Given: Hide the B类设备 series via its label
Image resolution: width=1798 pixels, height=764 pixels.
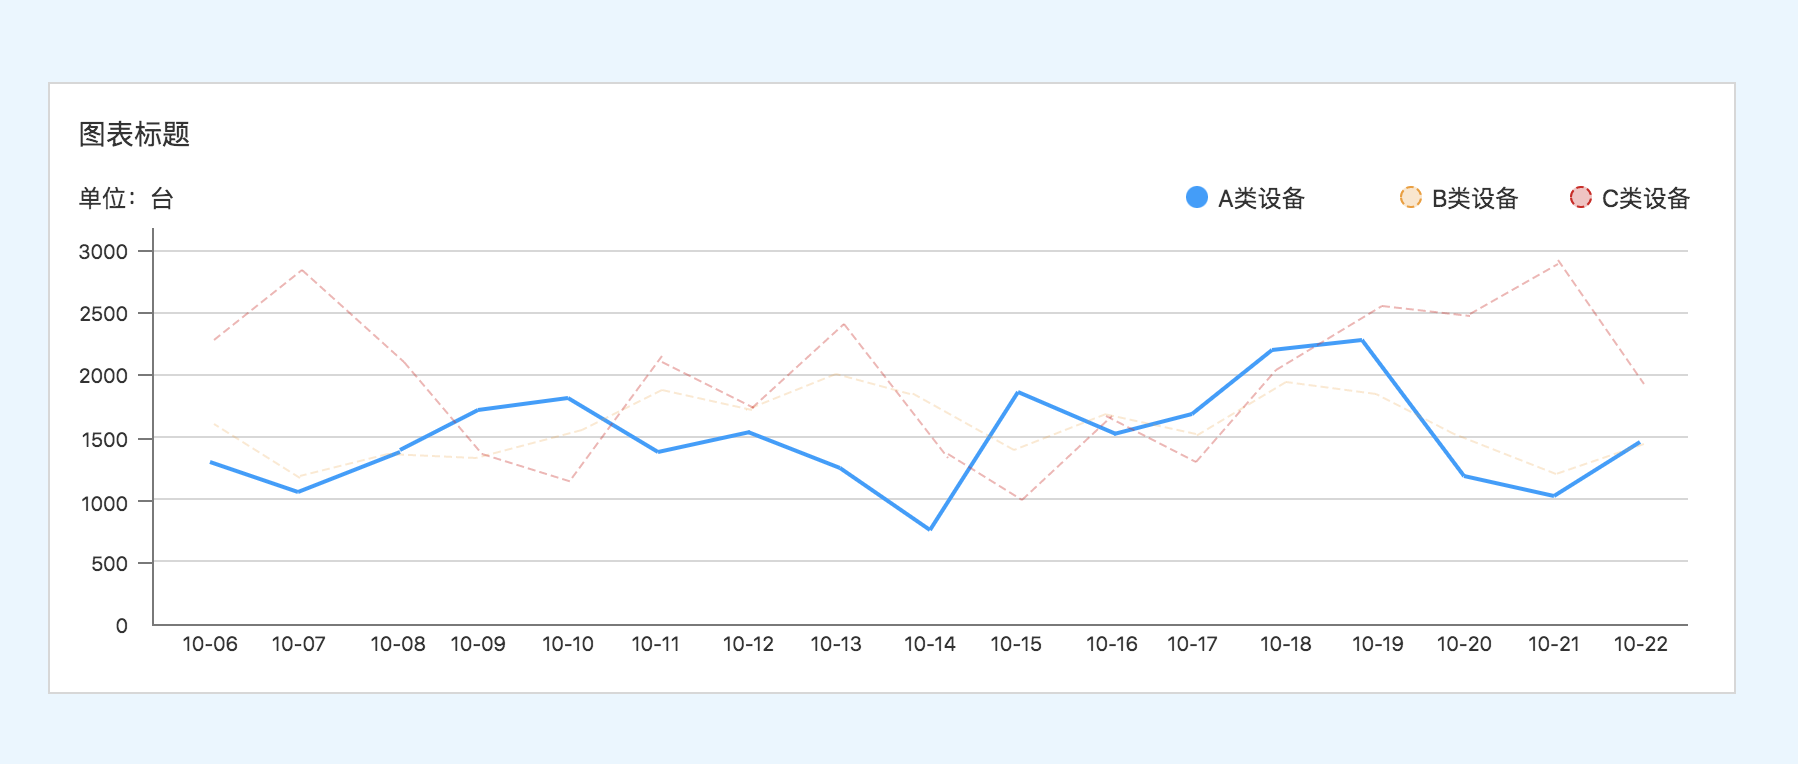Looking at the screenshot, I should (1475, 199).
